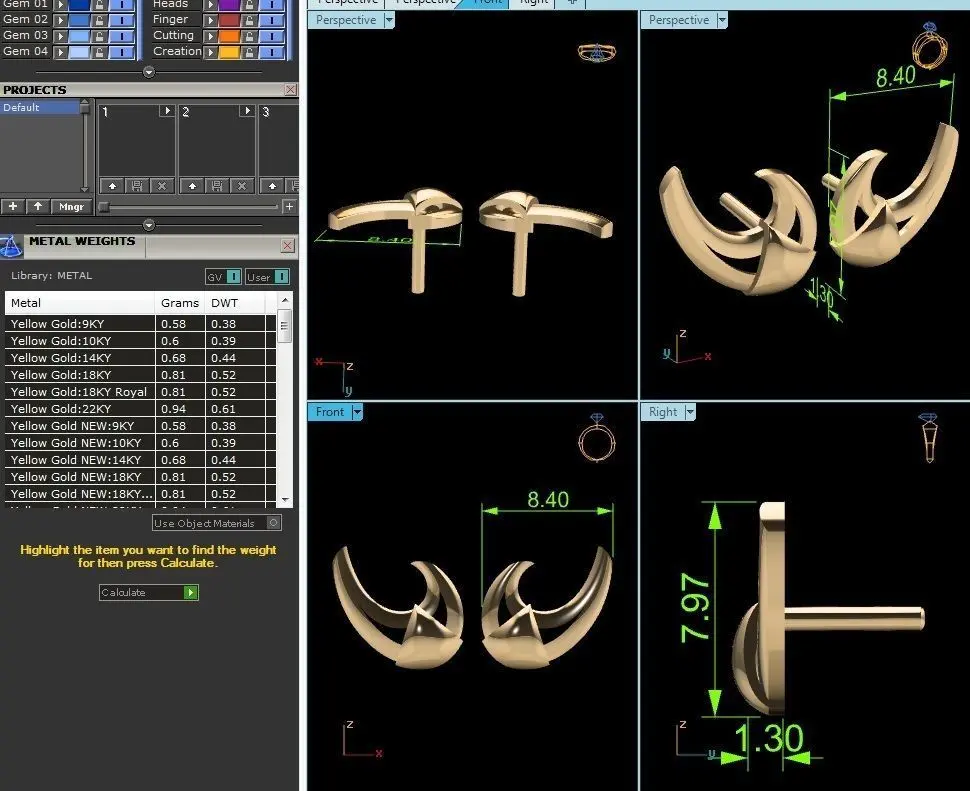This screenshot has width=970, height=791.
Task: Open Cutting layer orange color swatch
Action: (229, 36)
